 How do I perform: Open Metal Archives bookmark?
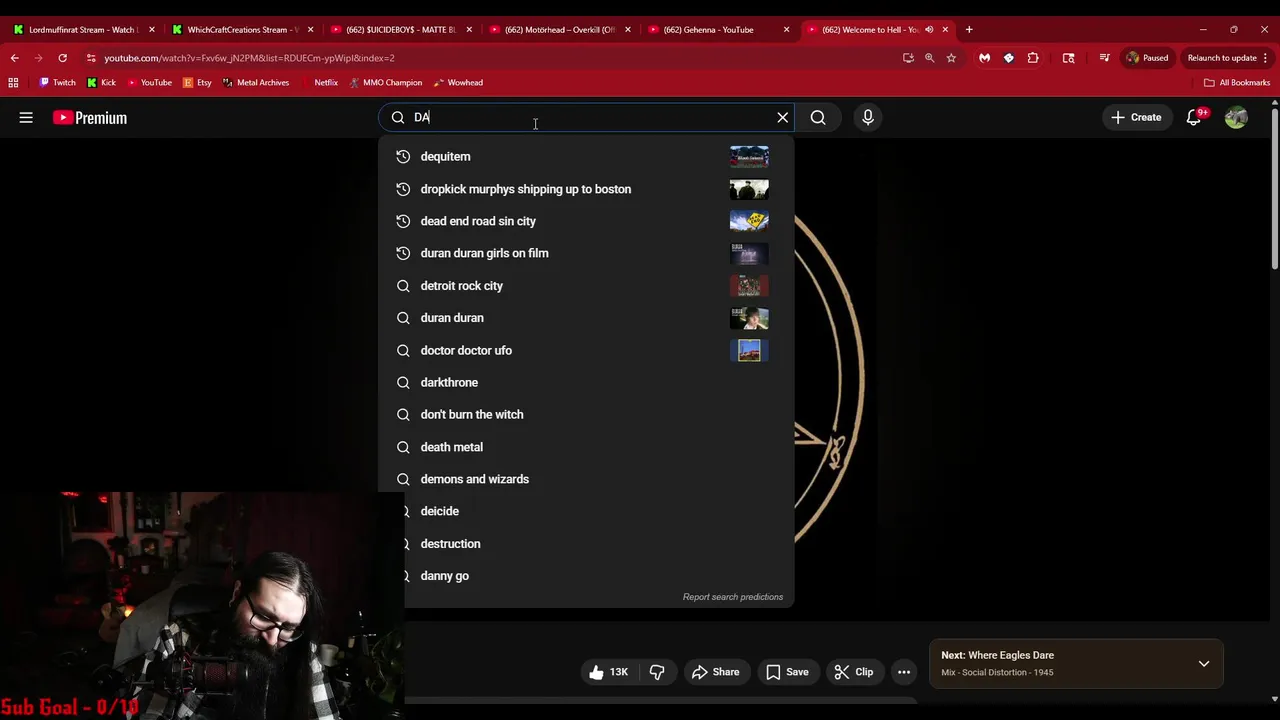pyautogui.click(x=256, y=83)
